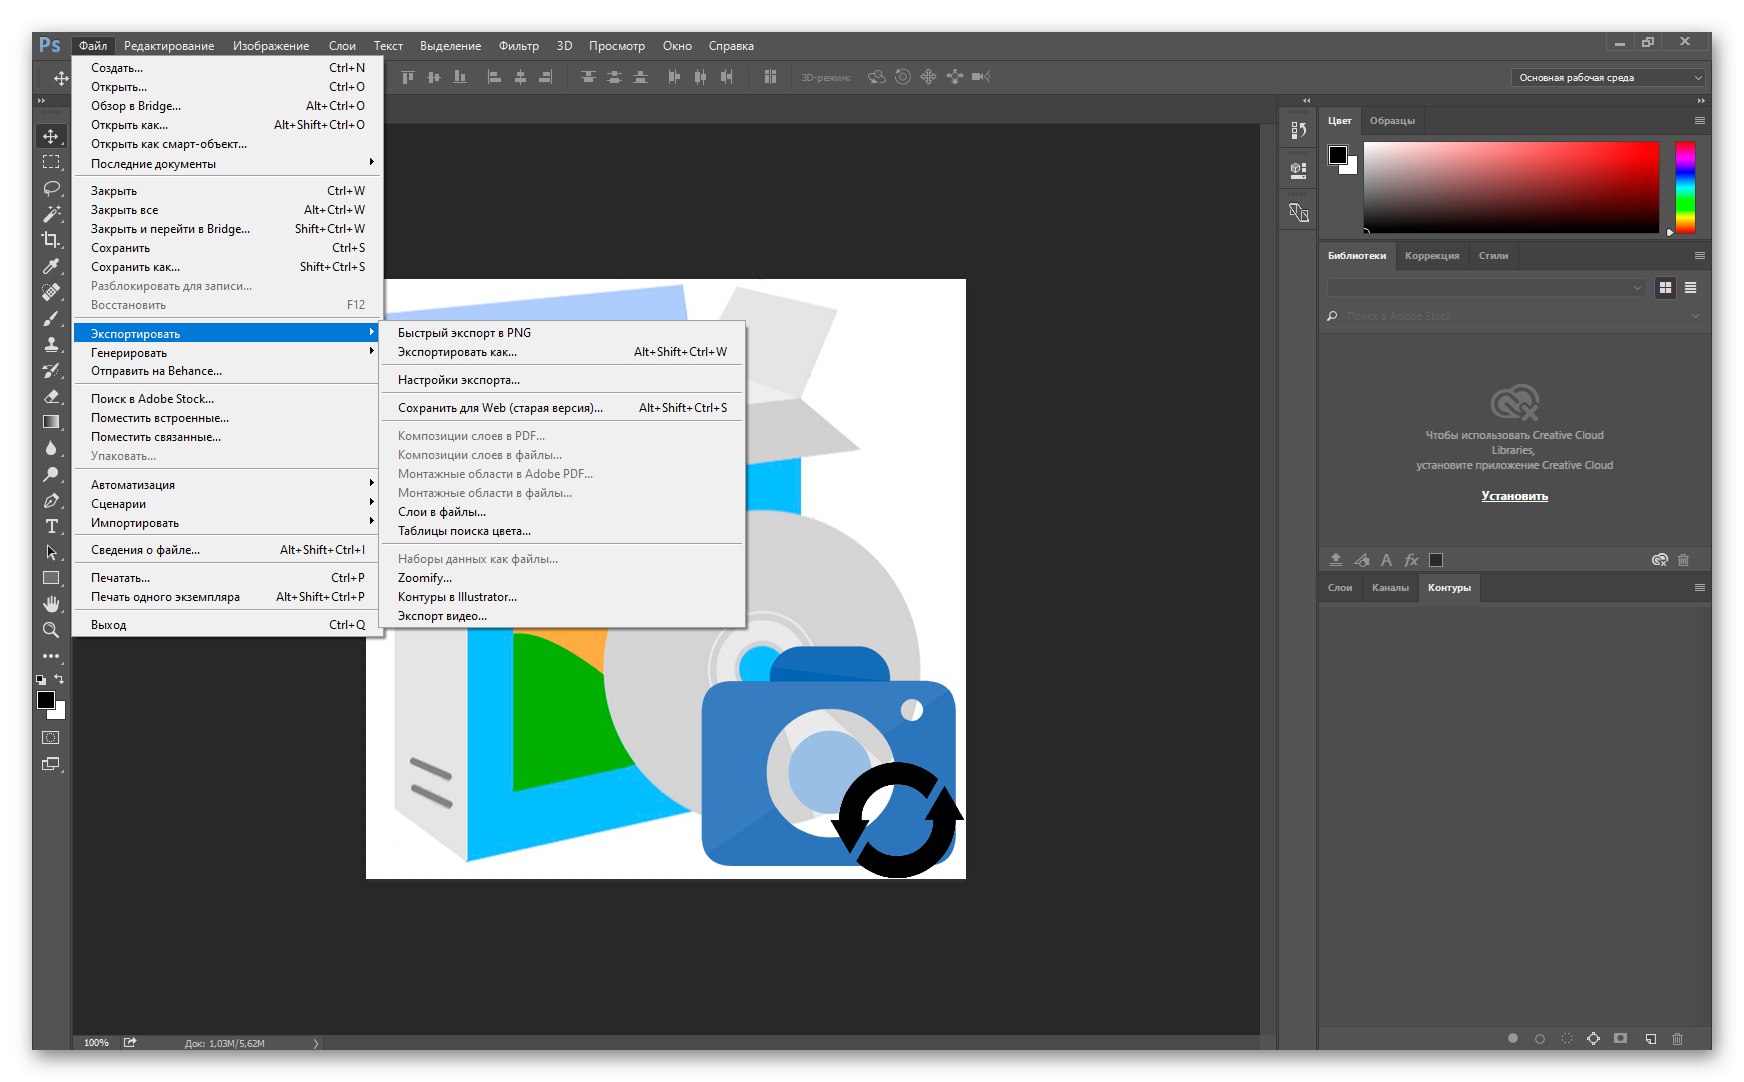
Task: Toggle Quick Mask mode icon
Action: pos(51,738)
